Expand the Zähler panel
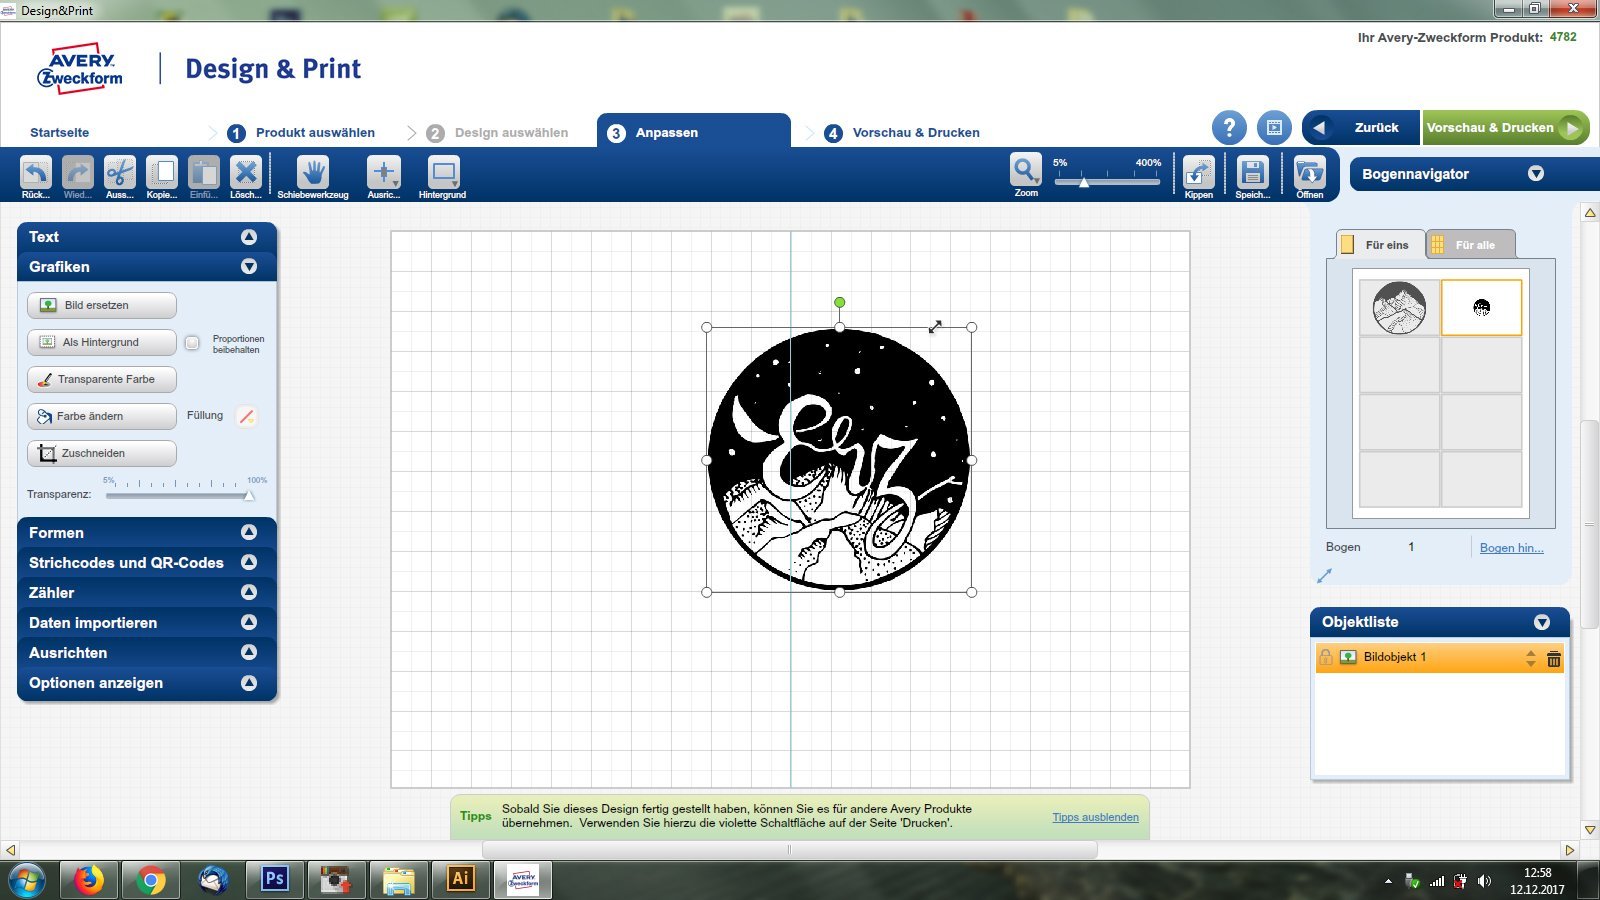The image size is (1600, 900). 249,592
